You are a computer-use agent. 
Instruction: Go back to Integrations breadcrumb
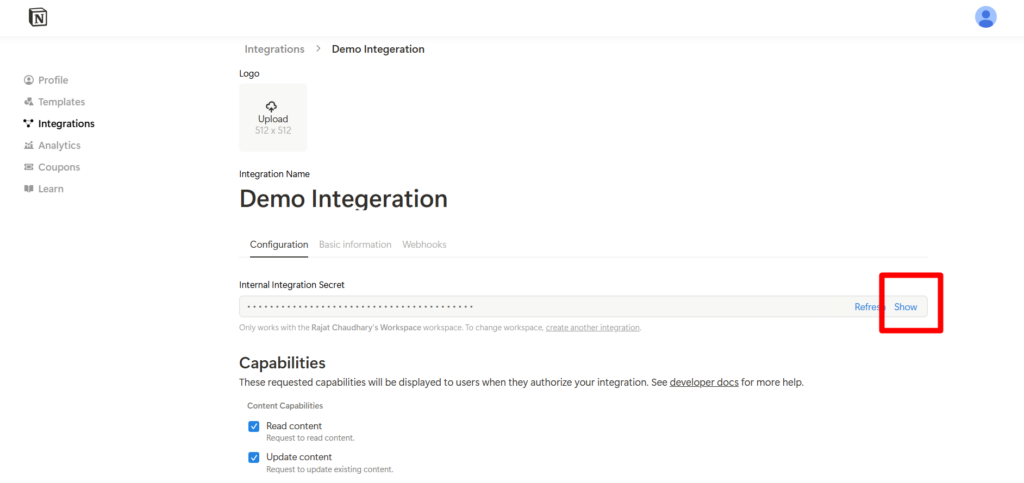tap(274, 49)
